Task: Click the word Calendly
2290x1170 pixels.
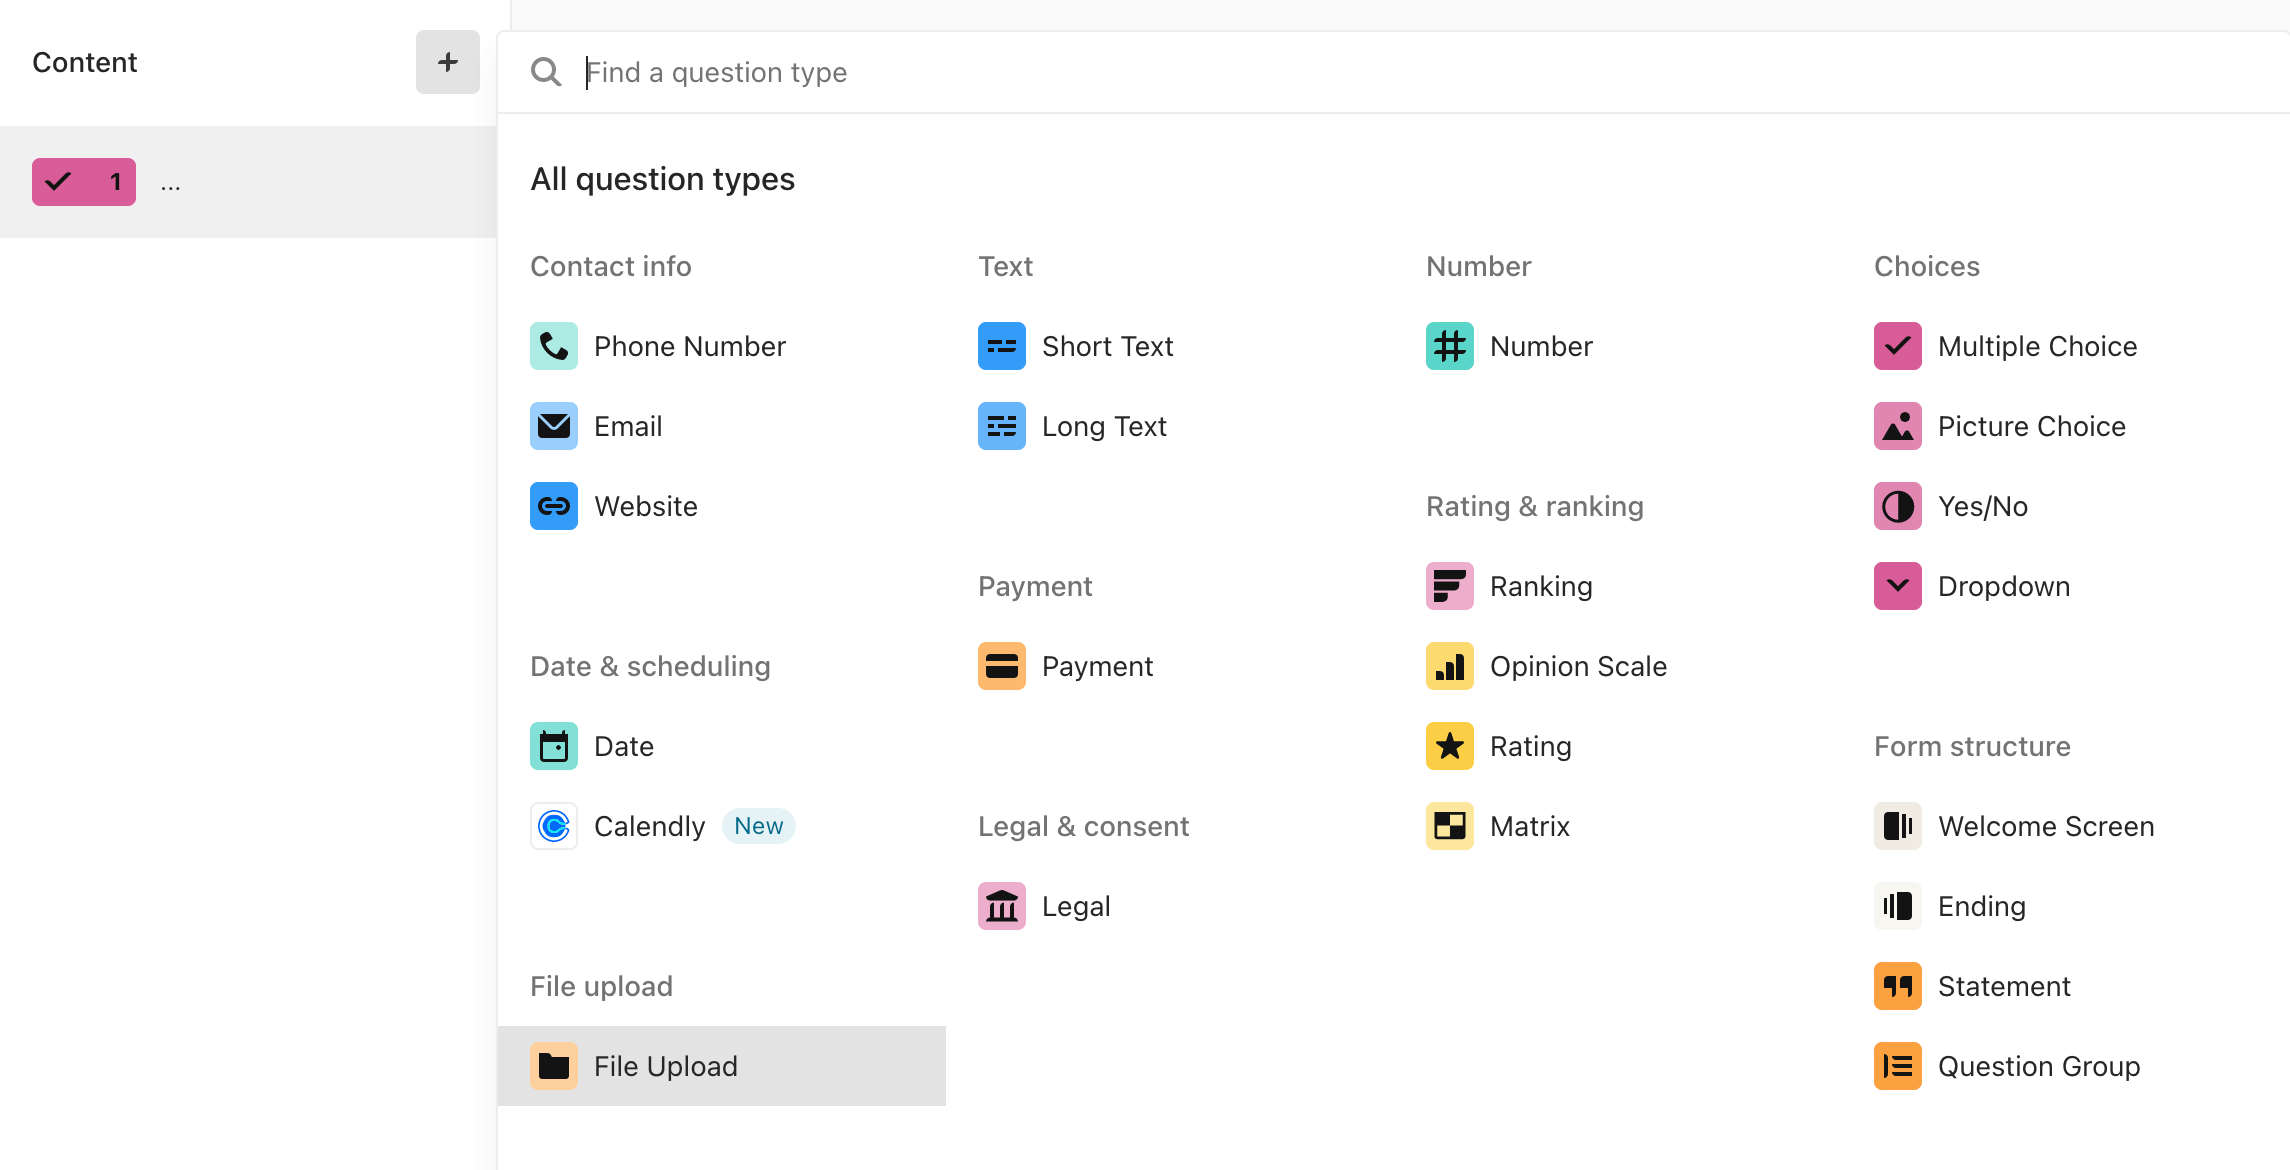Action: click(649, 826)
